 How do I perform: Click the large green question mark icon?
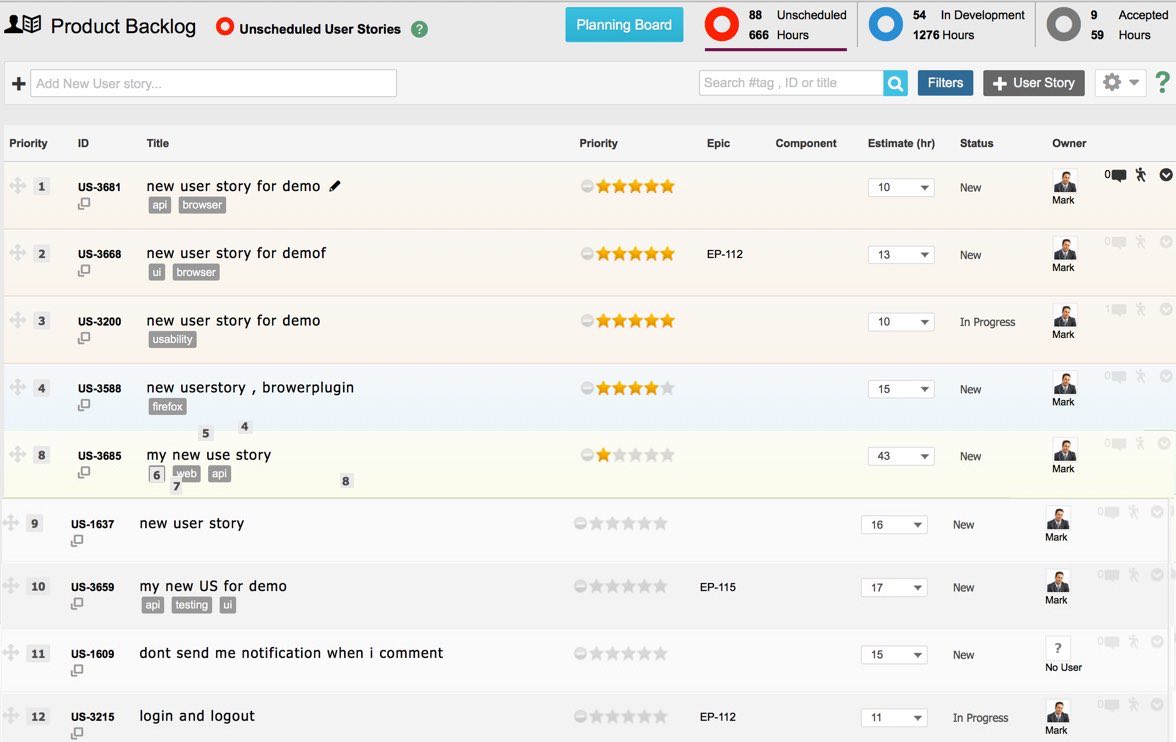1162,83
